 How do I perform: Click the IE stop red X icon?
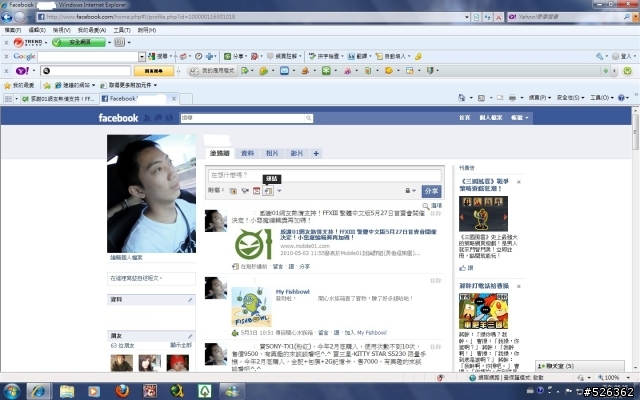pos(498,17)
